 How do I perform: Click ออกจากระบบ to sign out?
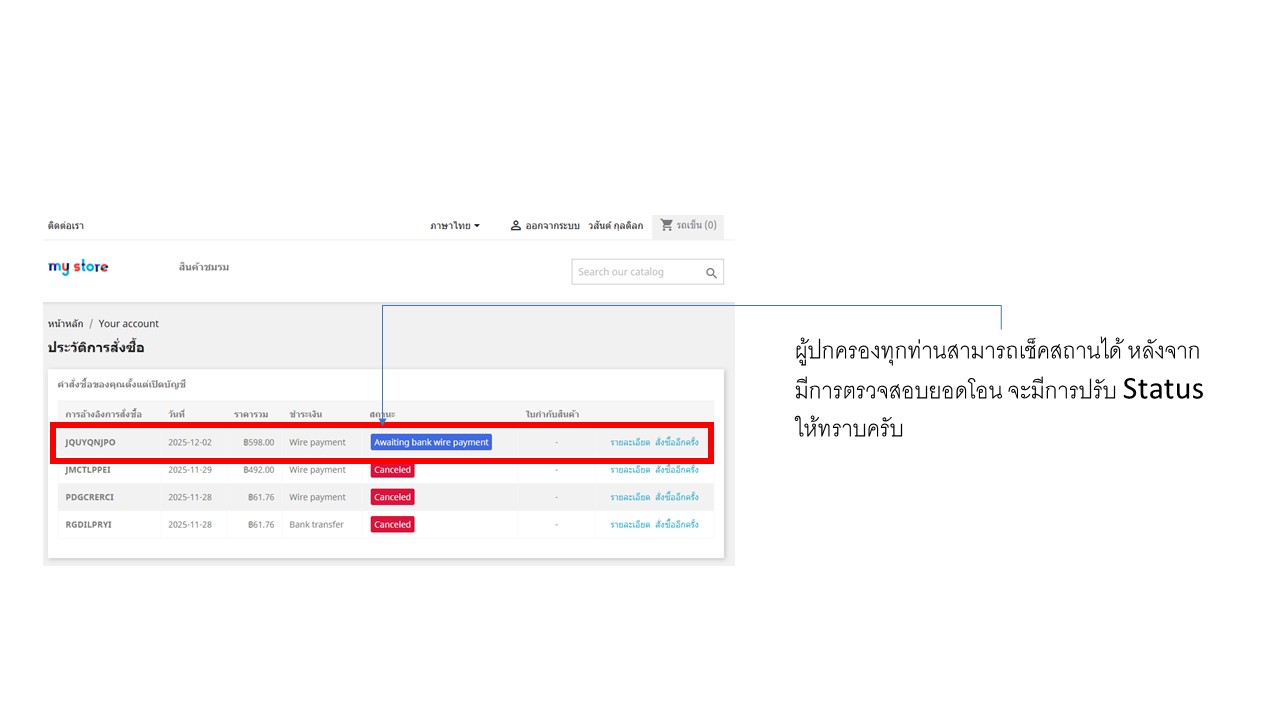click(x=552, y=226)
